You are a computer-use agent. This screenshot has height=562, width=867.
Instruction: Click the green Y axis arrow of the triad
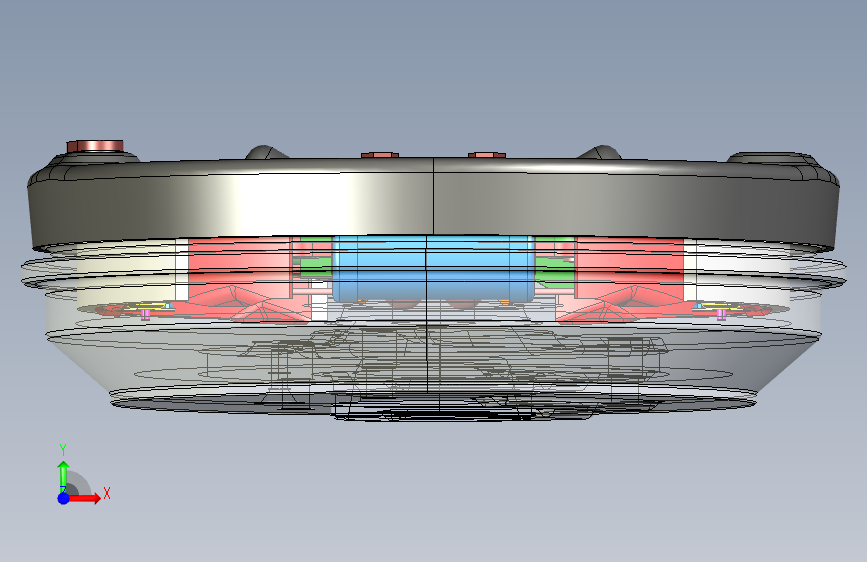coord(64,476)
